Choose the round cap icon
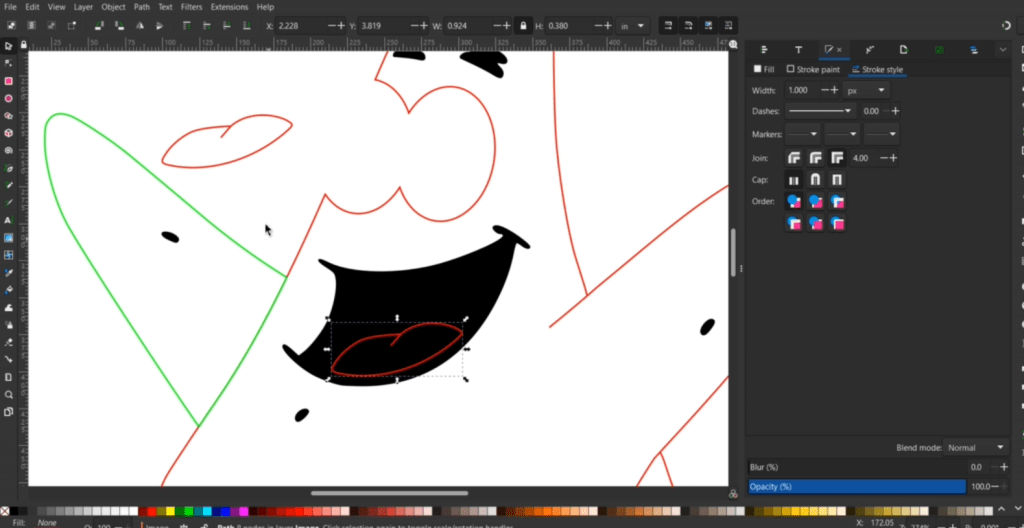Image resolution: width=1024 pixels, height=528 pixels. point(815,180)
